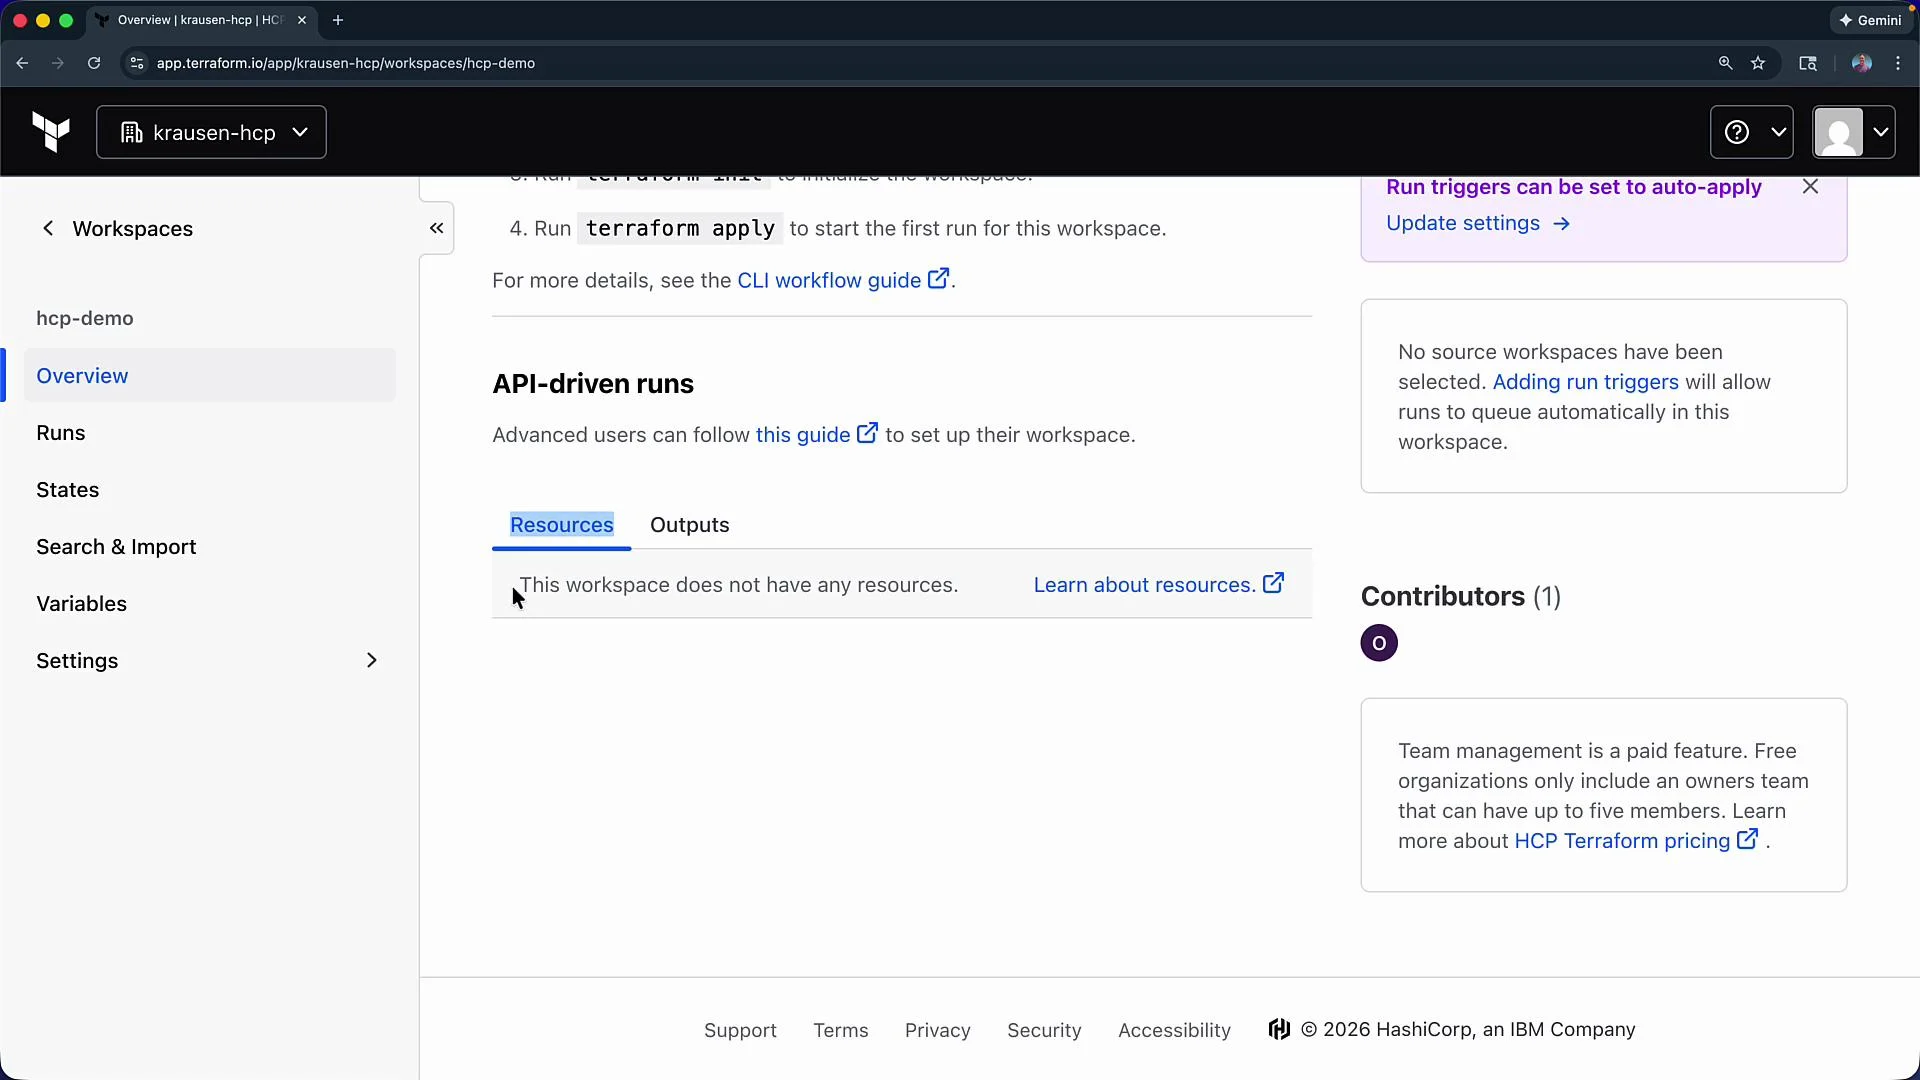1920x1080 pixels.
Task: Click the browser forward arrow
Action: [58, 63]
